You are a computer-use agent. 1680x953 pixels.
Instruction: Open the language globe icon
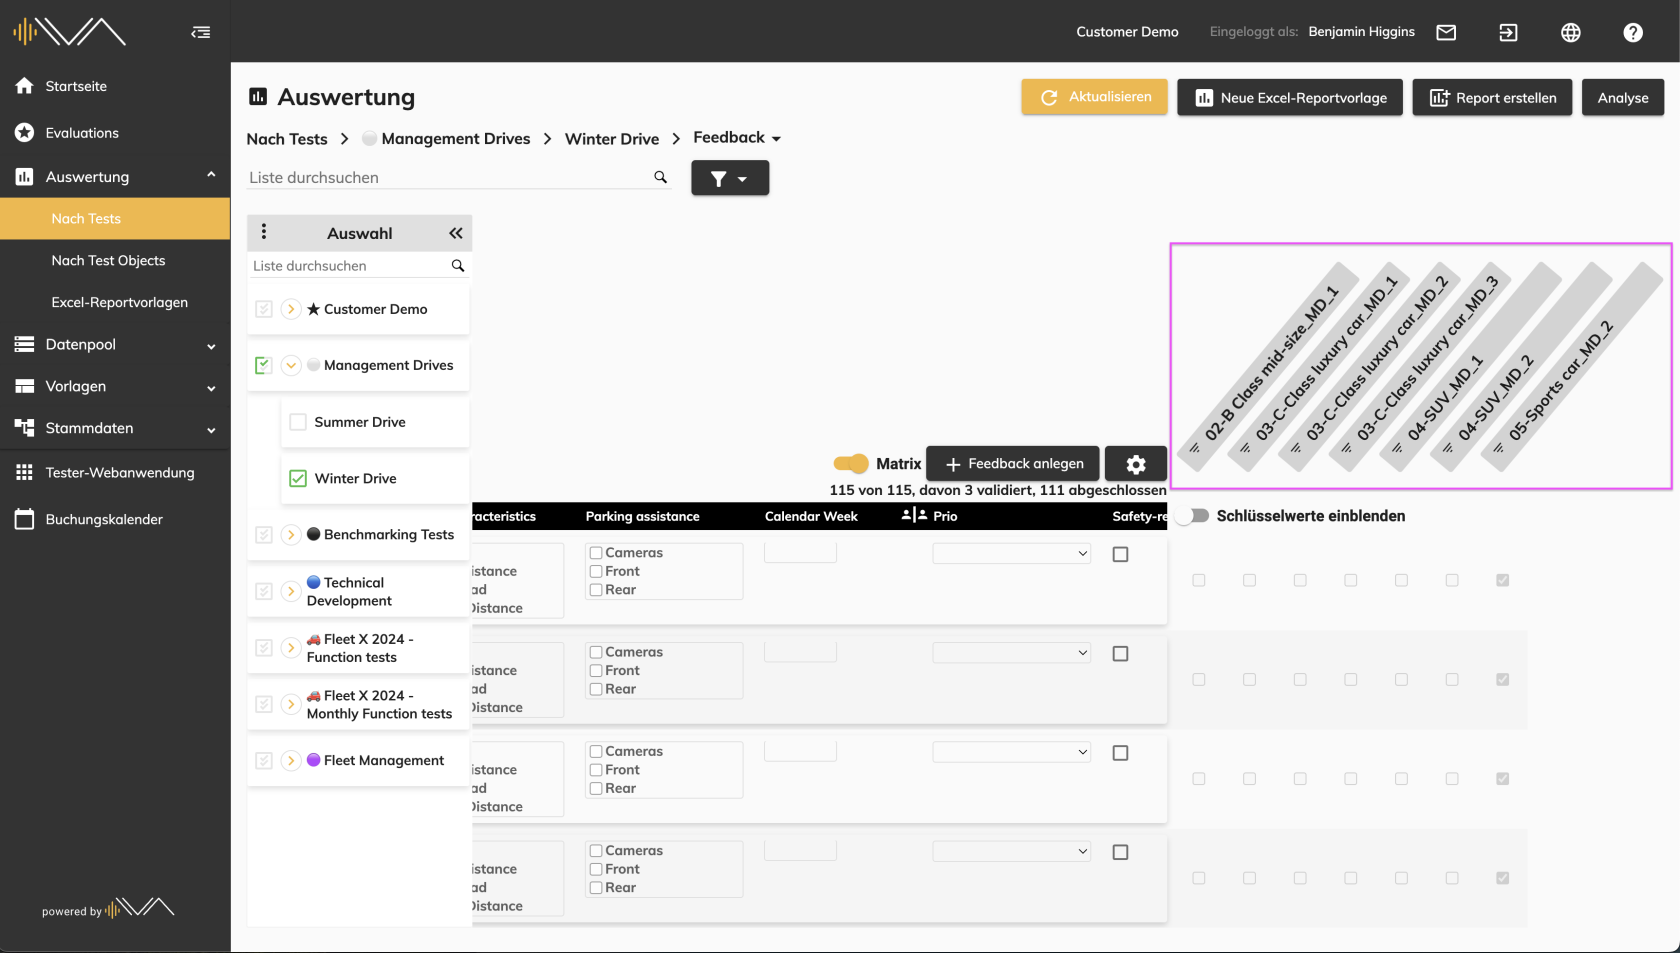(1571, 32)
